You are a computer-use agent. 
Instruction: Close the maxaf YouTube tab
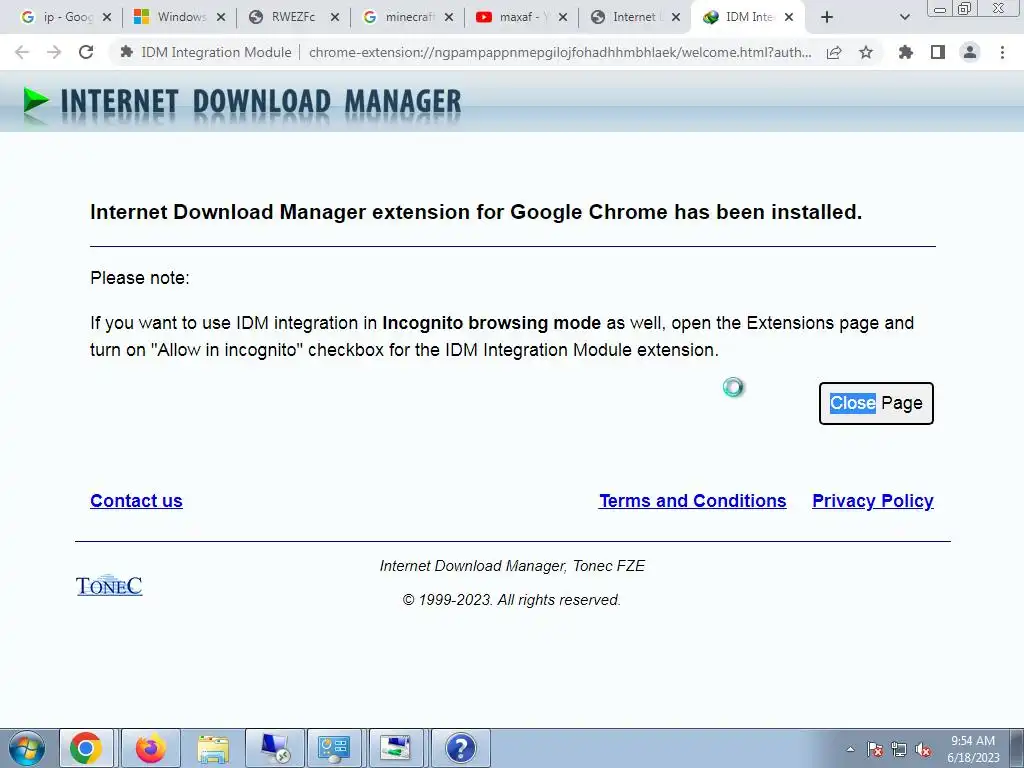(x=563, y=17)
